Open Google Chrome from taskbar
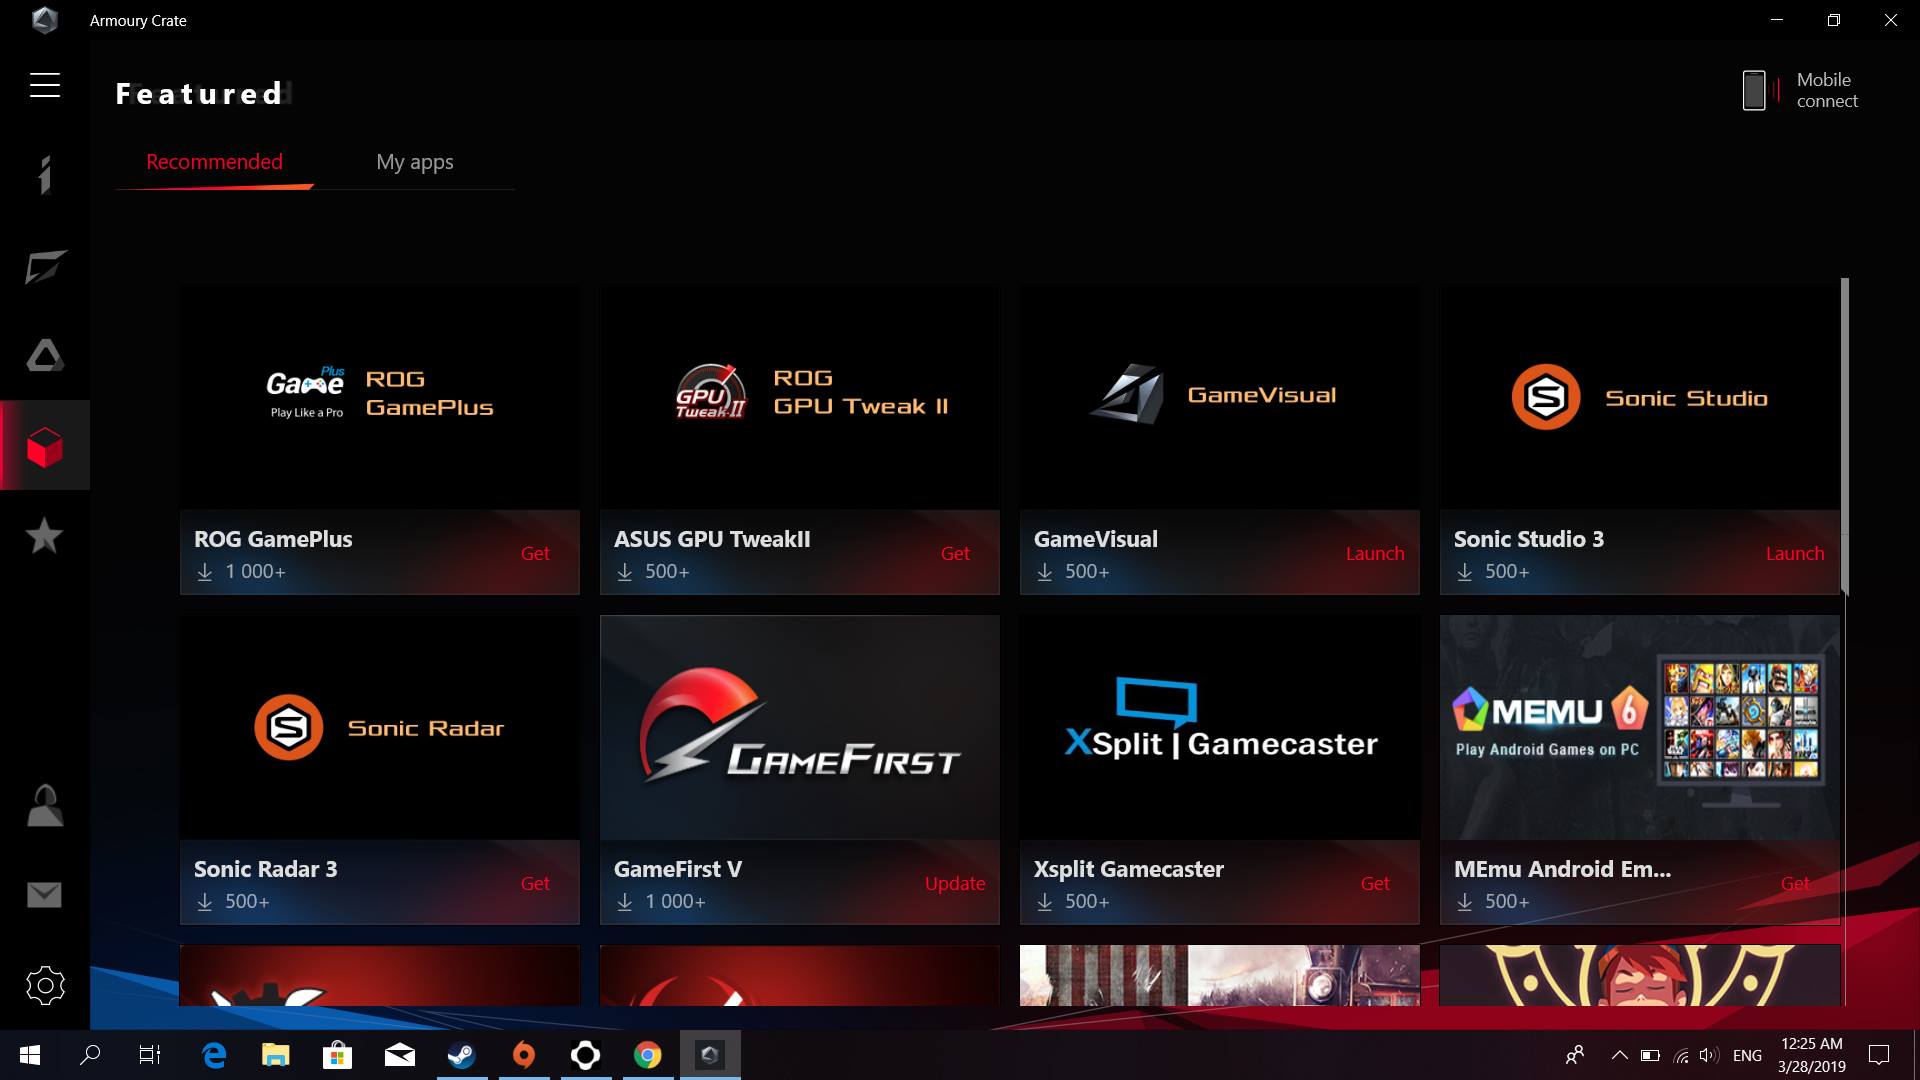The image size is (1920, 1080). click(648, 1055)
